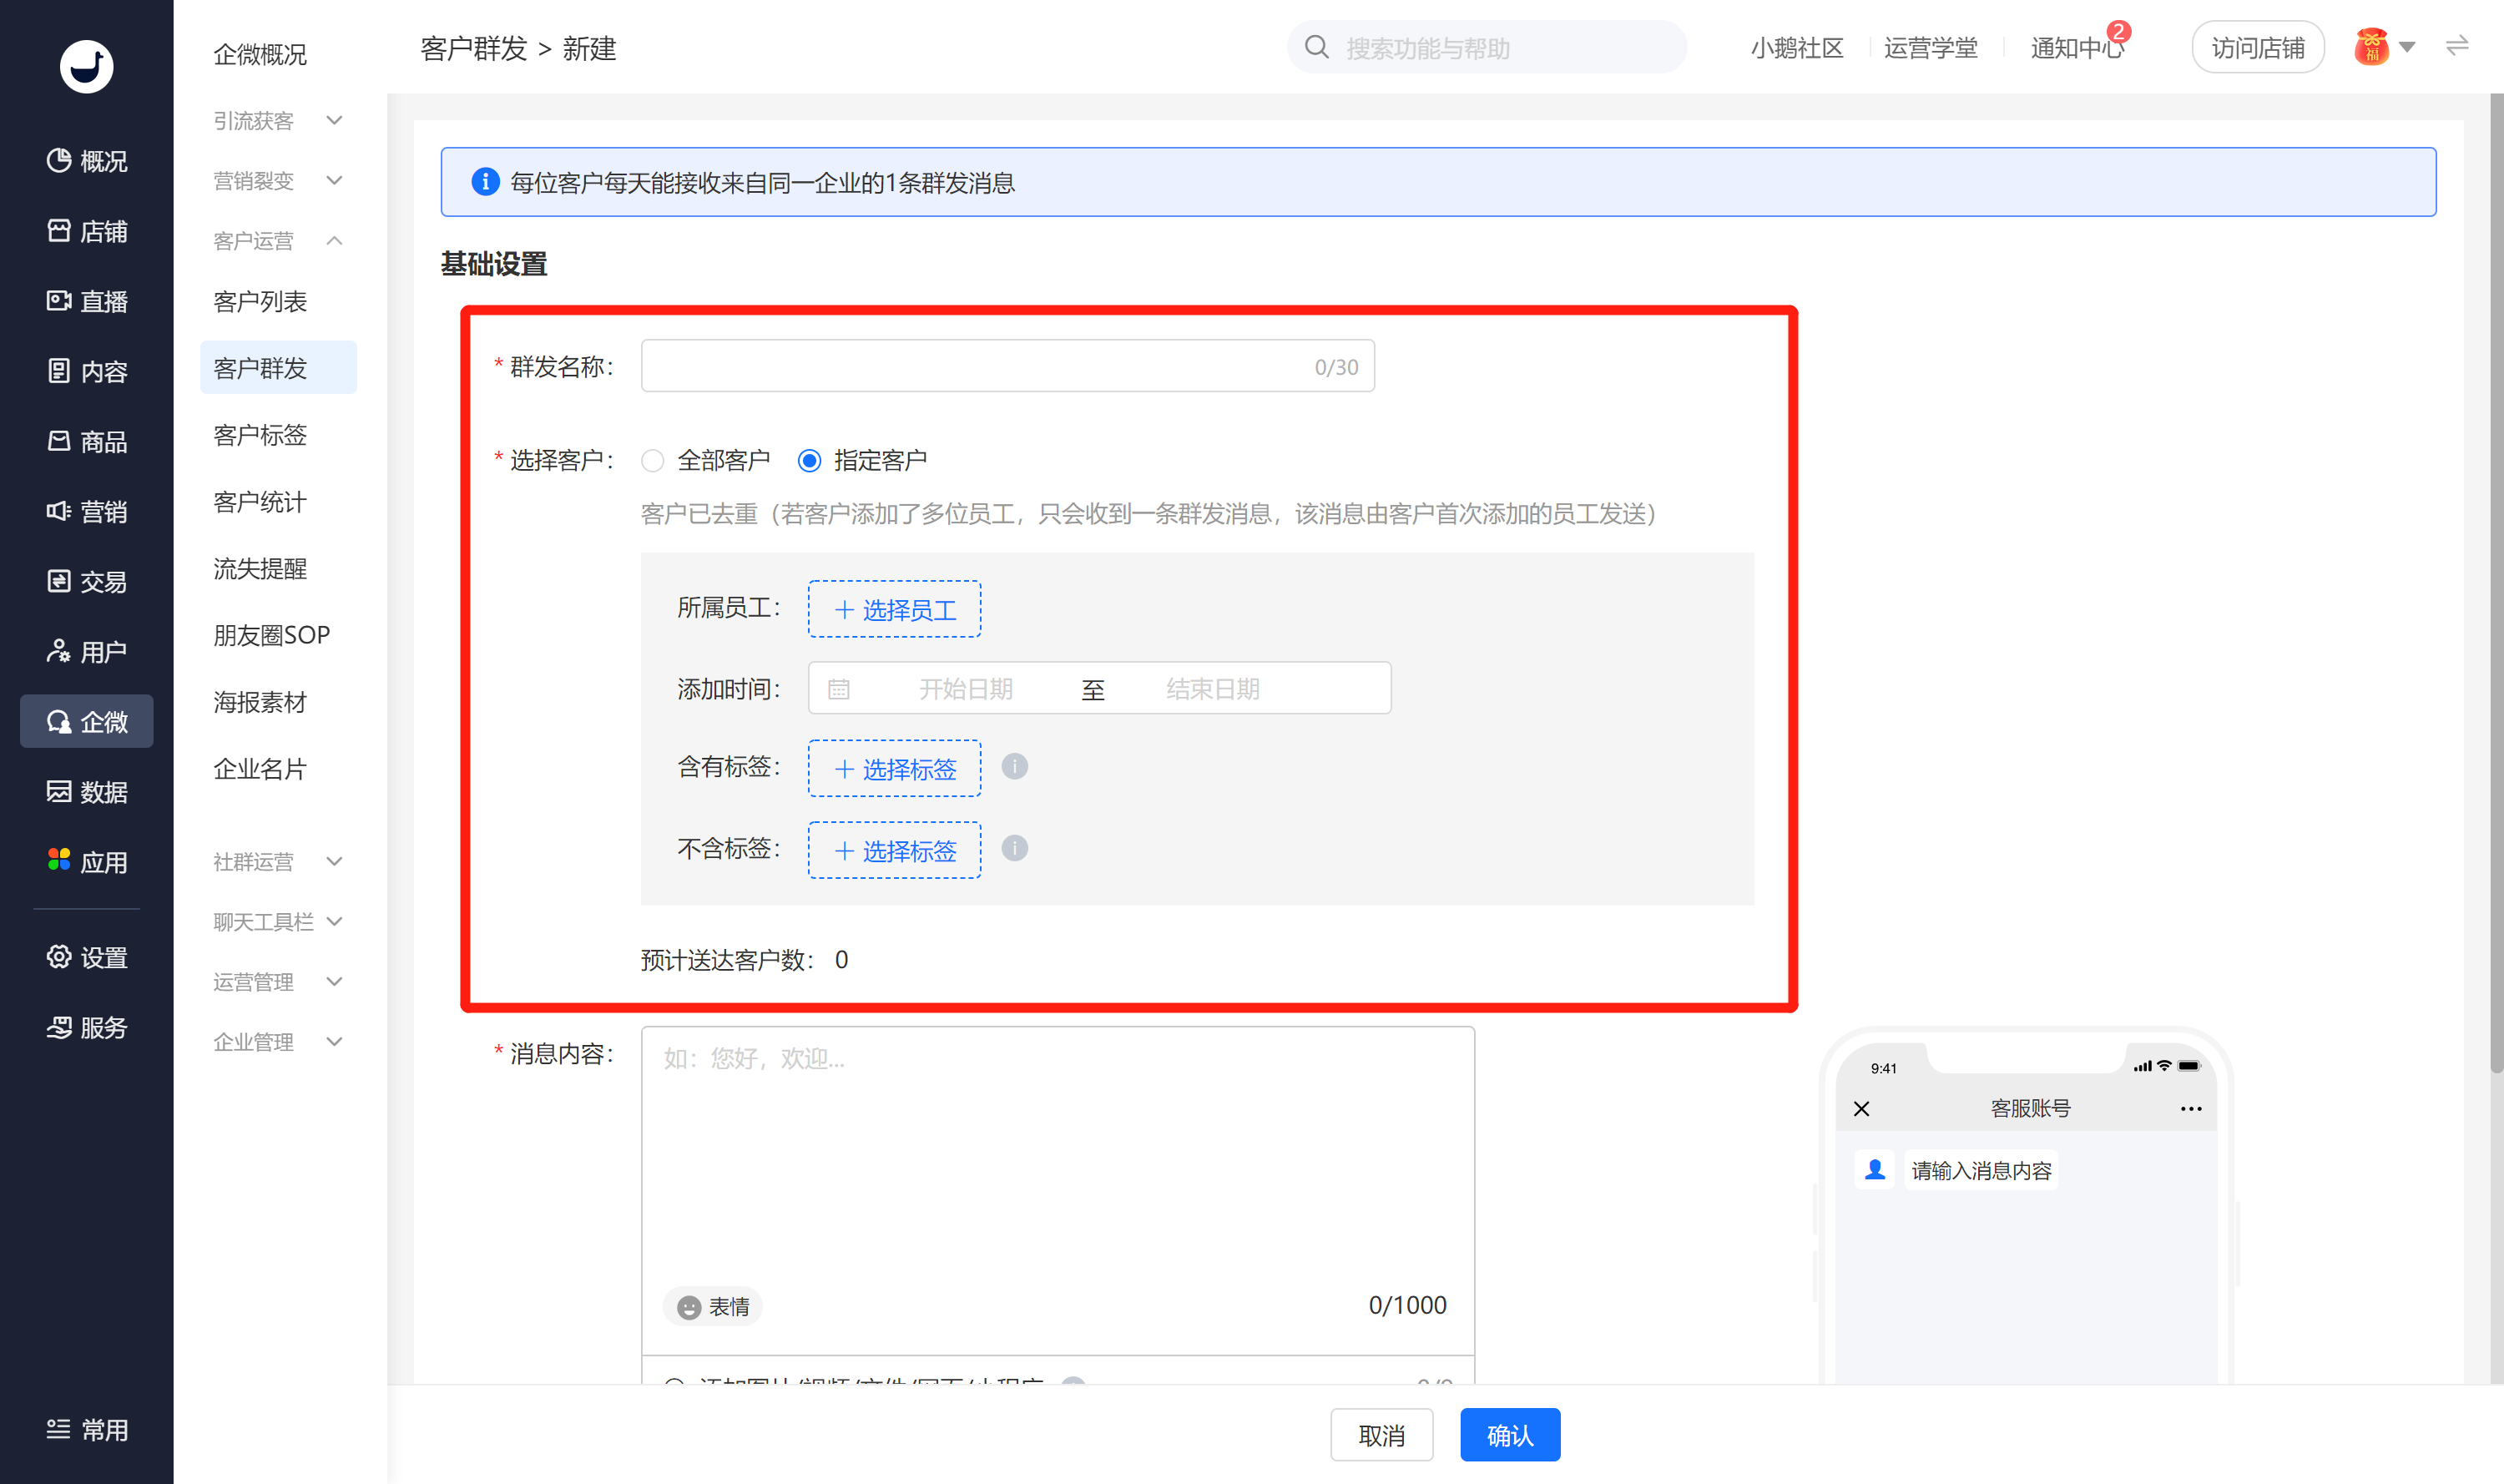Open the 数据 data sidebar item
Viewport: 2504px width, 1484px height.
click(x=87, y=791)
